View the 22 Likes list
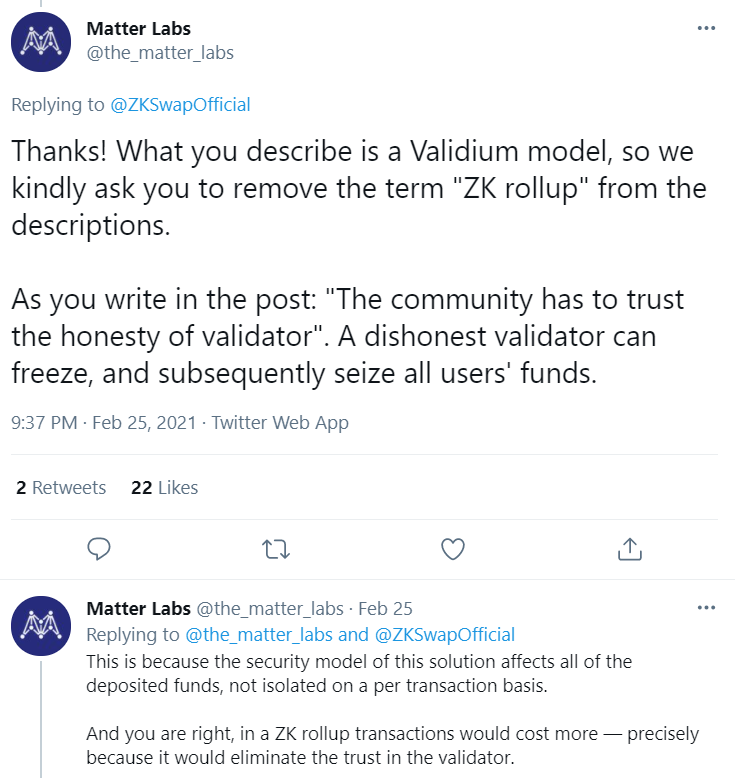Viewport: 735px width, 778px height. [x=164, y=488]
